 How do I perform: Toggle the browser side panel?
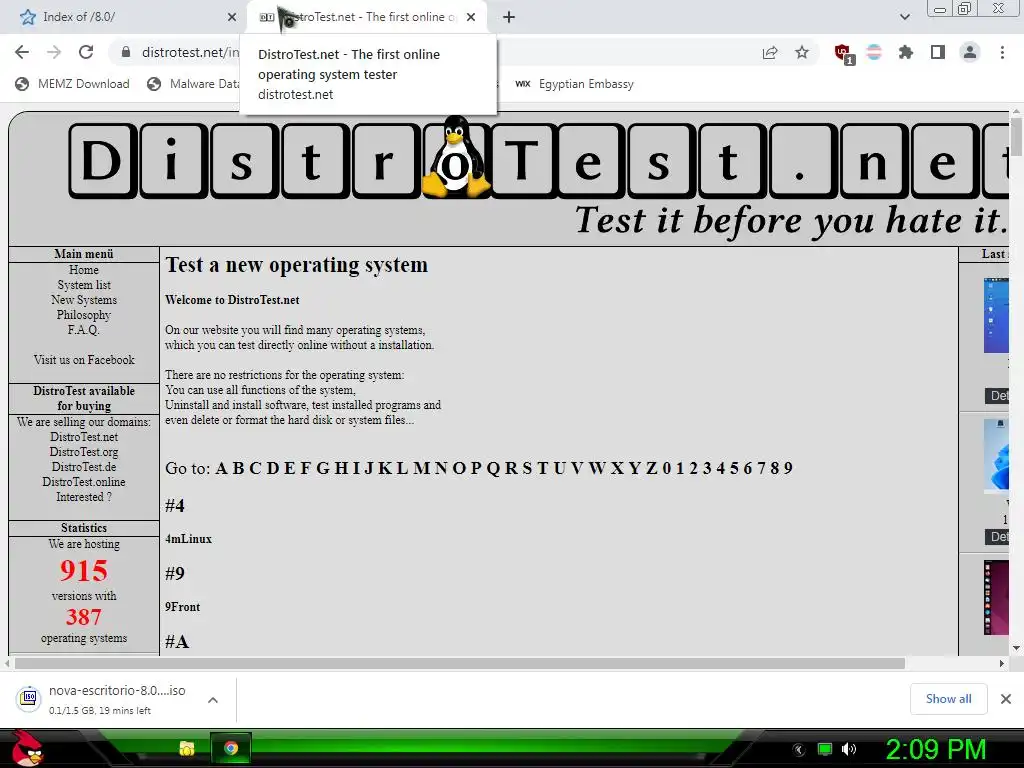pos(938,52)
